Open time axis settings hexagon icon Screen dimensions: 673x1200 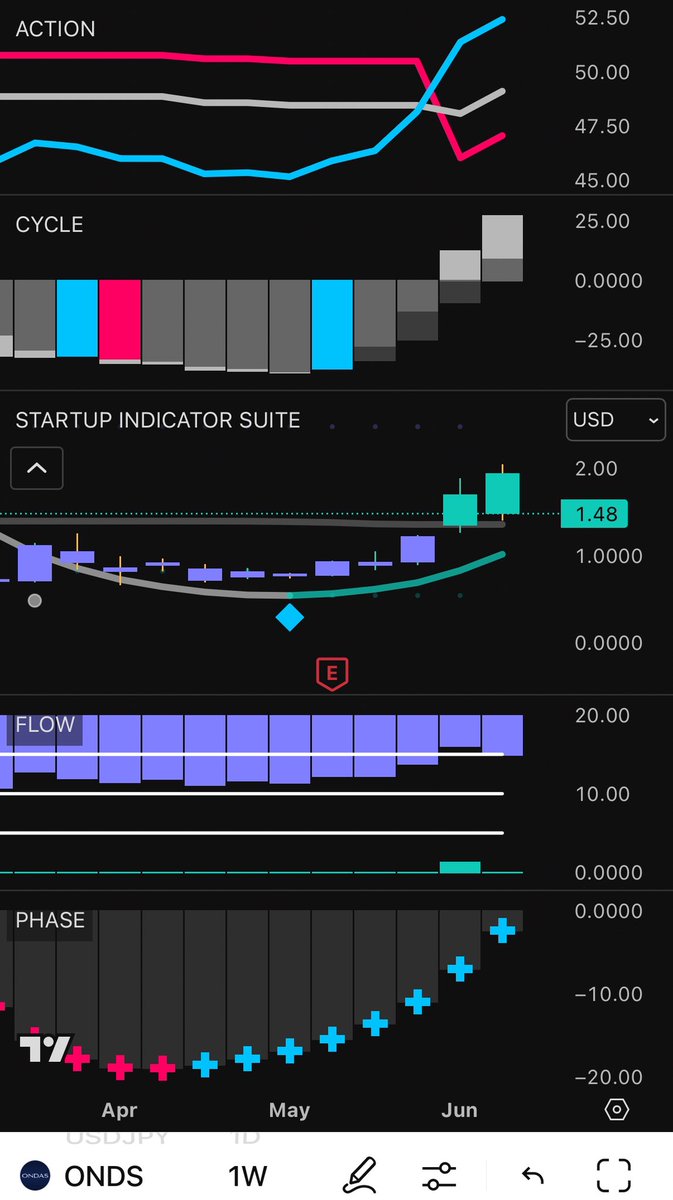tap(617, 1110)
